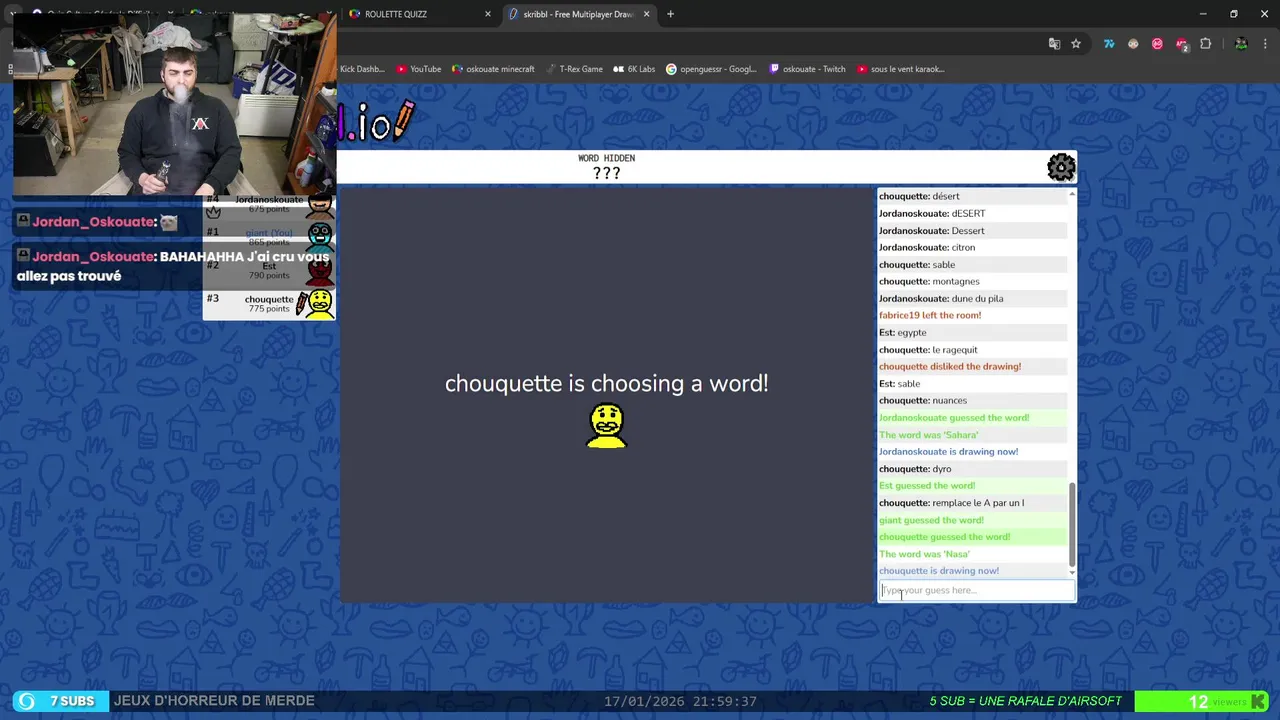The height and width of the screenshot is (720, 1280).
Task: Click 'chouquette: nuances' chat line
Action: tap(922, 401)
